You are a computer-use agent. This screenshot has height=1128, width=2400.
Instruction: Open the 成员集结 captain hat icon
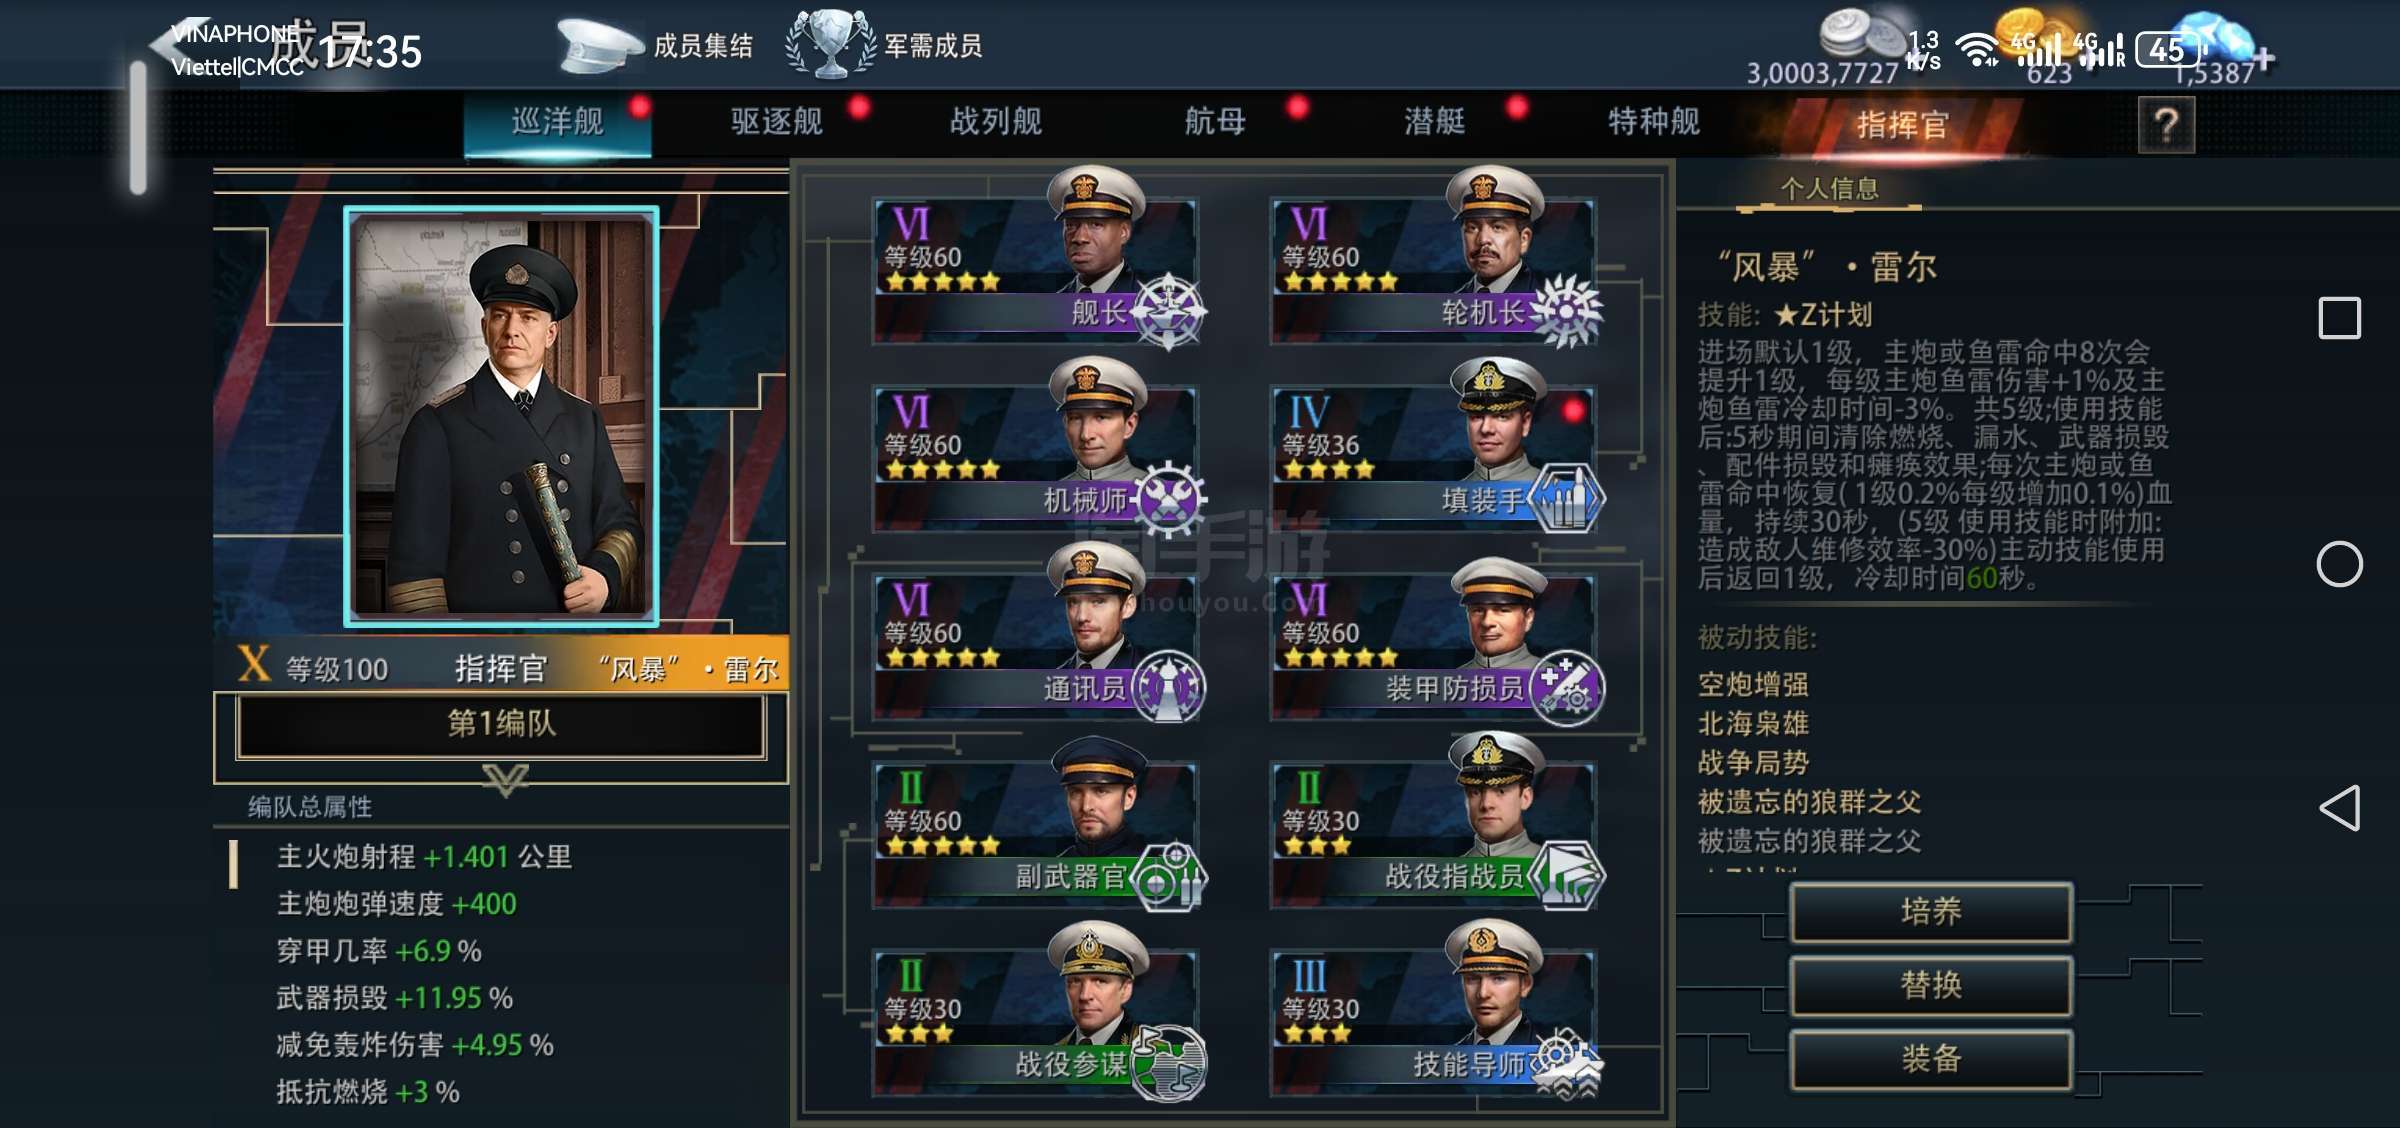pos(598,46)
